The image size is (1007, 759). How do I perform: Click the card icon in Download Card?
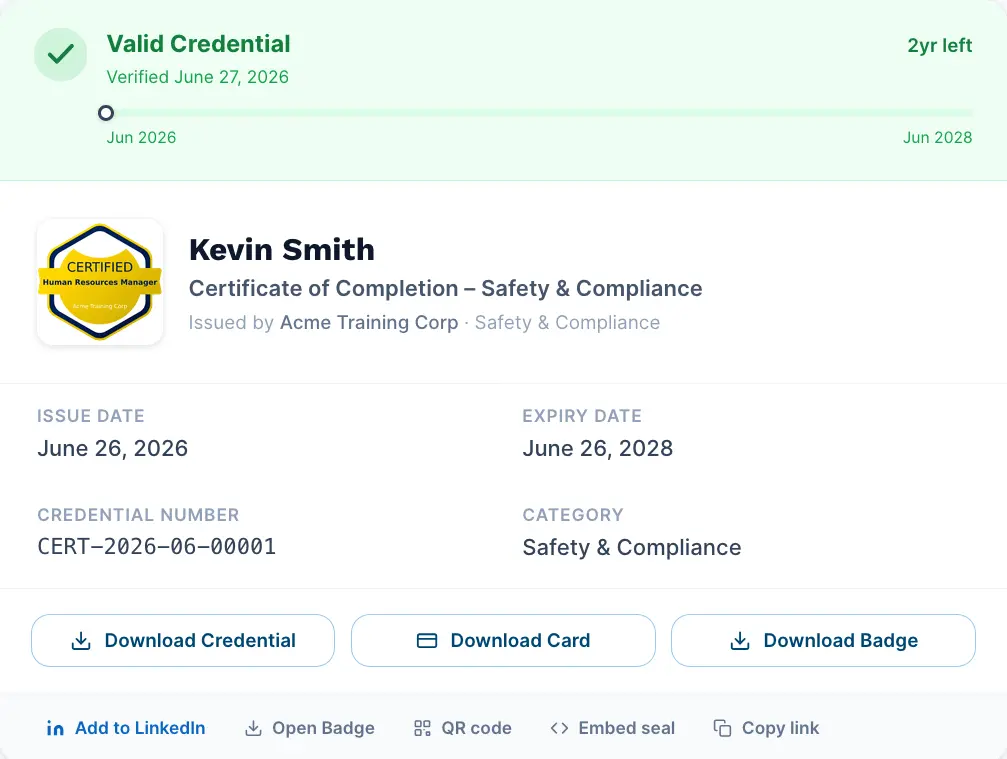click(x=427, y=641)
